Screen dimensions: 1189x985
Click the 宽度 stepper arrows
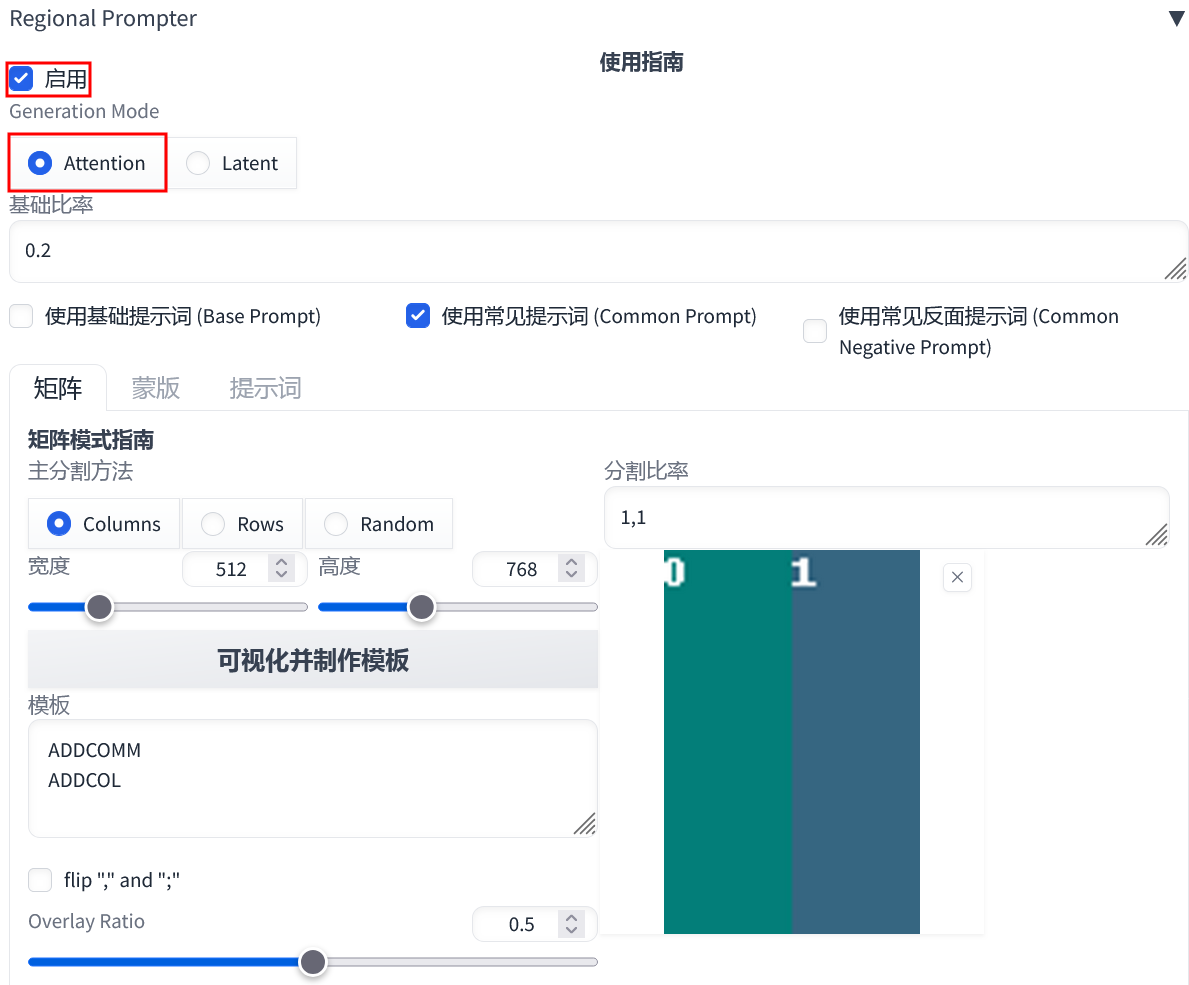point(282,569)
